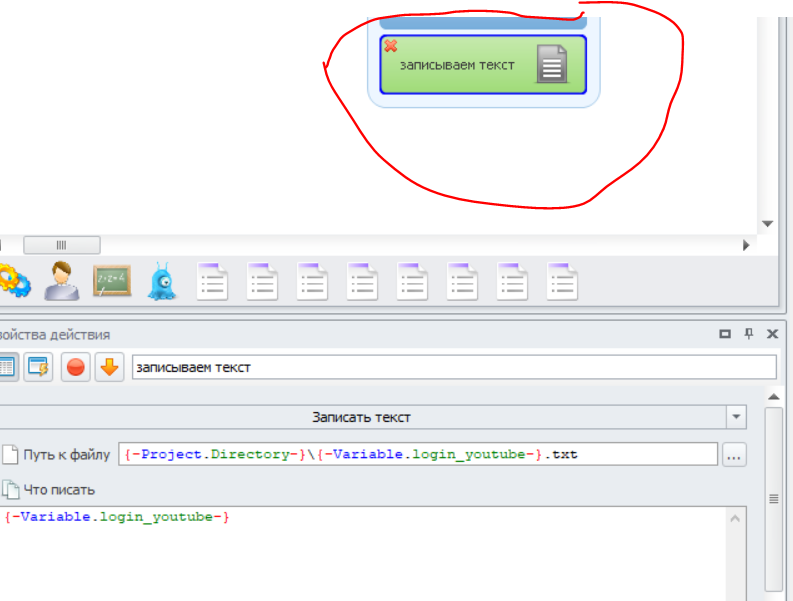Click the 'Путь к файлу' label
Screen dimensions: 793x601
[67, 455]
